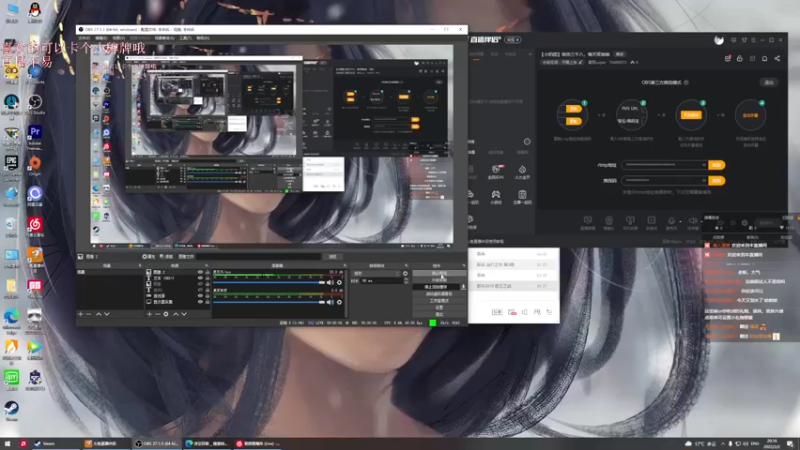Open Windows Start menu on taskbar
800x450 pixels.
(8, 444)
